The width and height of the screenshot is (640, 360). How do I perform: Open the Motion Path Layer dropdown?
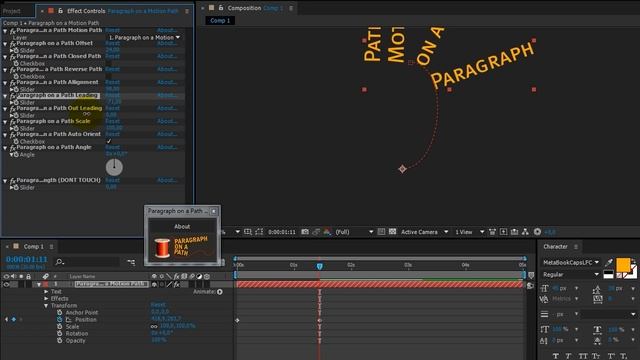coord(144,37)
